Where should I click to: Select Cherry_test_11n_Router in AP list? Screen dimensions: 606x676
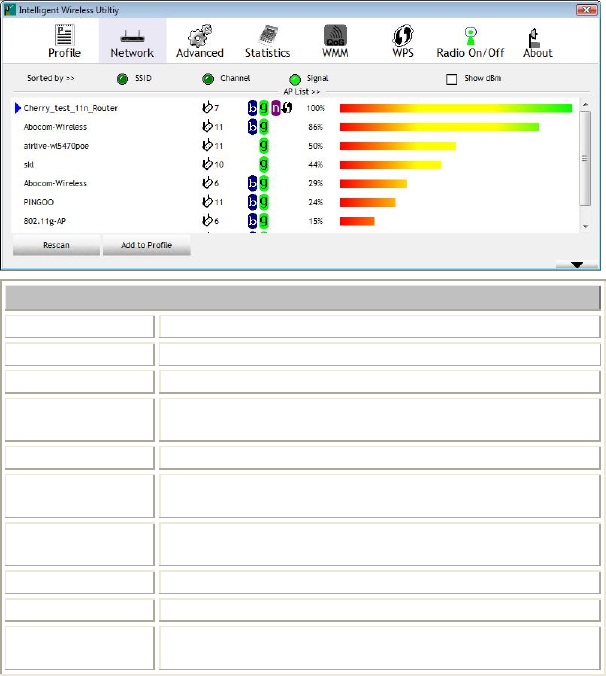pyautogui.click(x=71, y=108)
